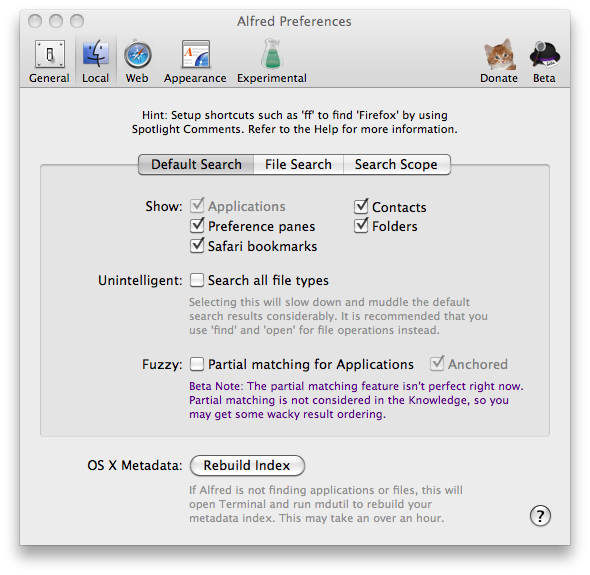
Task: Click the dimmed Applications checkbox
Action: pos(197,205)
